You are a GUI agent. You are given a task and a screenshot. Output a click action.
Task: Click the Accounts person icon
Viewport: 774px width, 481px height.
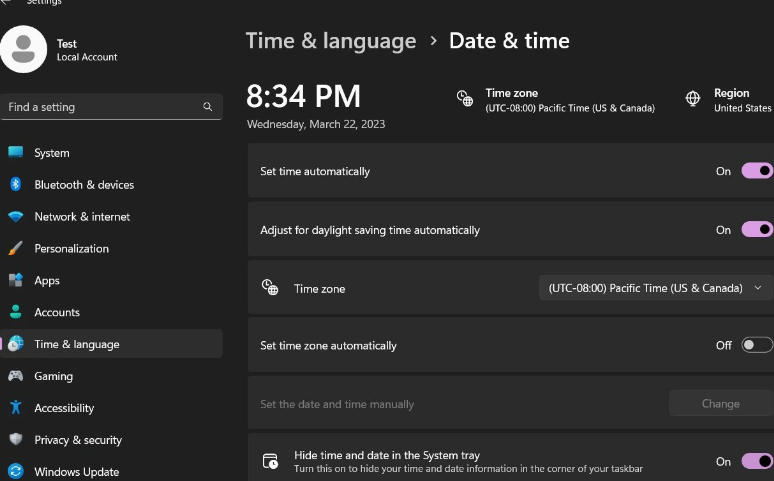click(15, 313)
